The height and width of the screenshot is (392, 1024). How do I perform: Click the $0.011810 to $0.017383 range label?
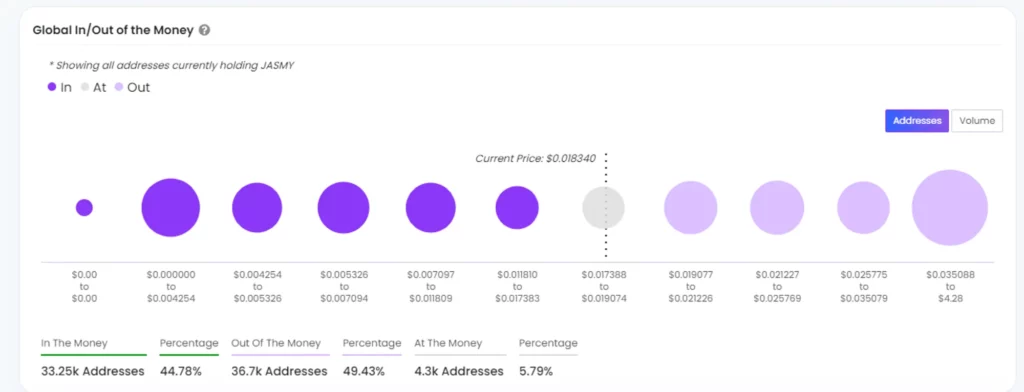517,287
